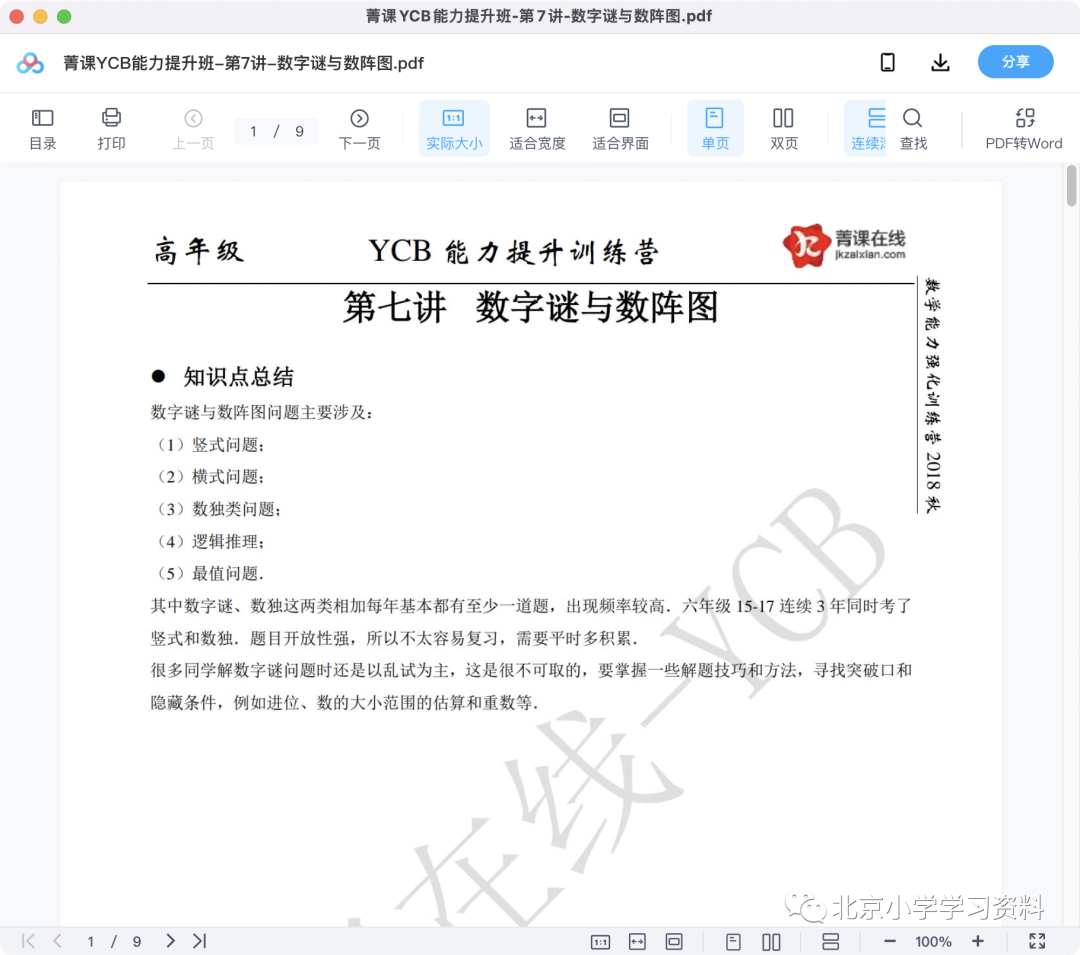
Task: Click the 高年级 header text
Action: pyautogui.click(x=198, y=251)
